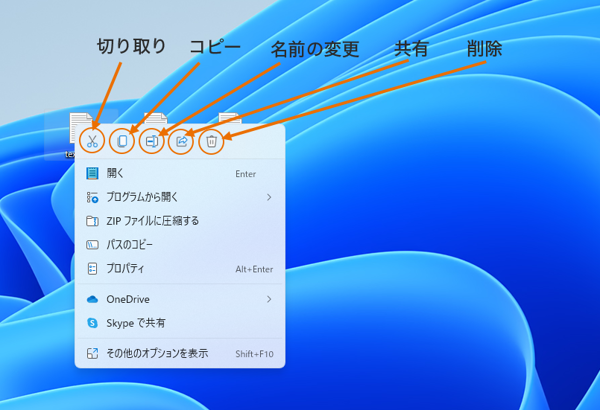Open プロパティ from context menu

click(x=180, y=269)
